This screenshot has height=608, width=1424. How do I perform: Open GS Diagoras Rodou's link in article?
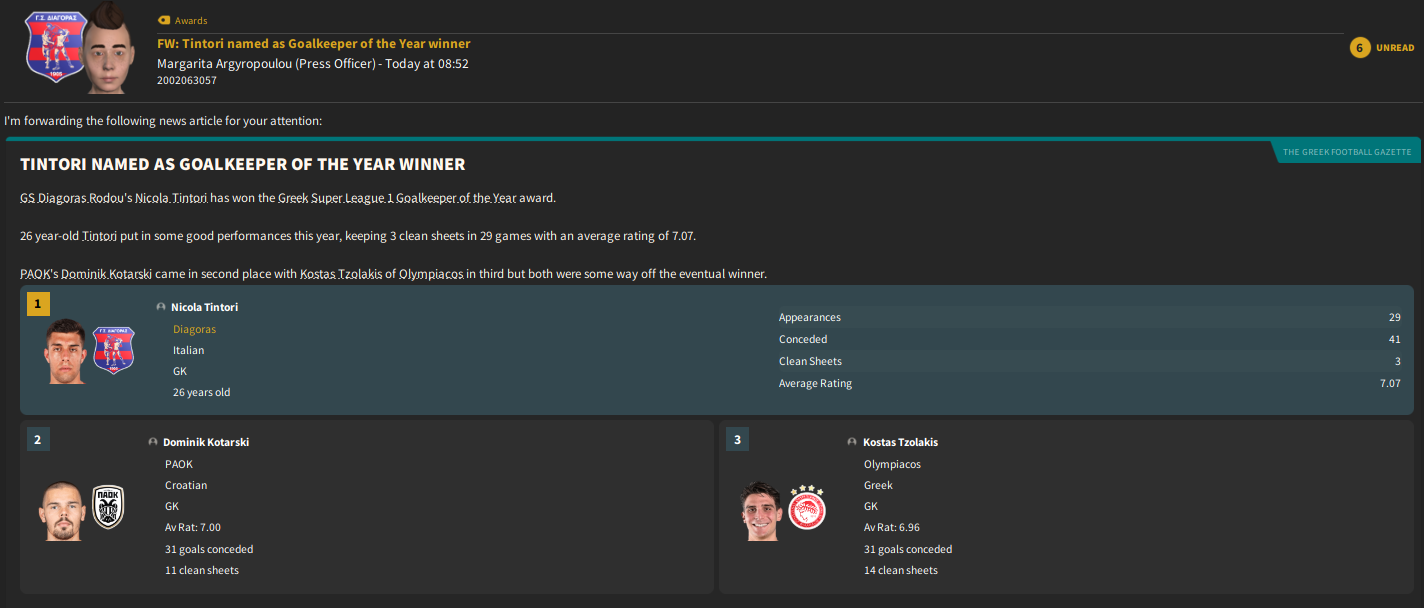point(75,198)
